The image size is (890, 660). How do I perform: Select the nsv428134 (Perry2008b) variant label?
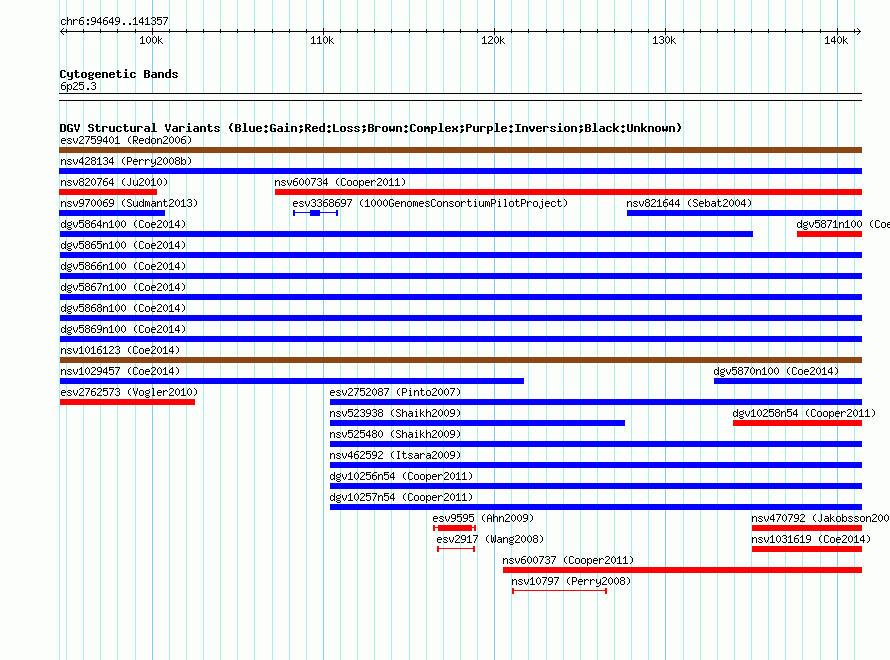126,161
